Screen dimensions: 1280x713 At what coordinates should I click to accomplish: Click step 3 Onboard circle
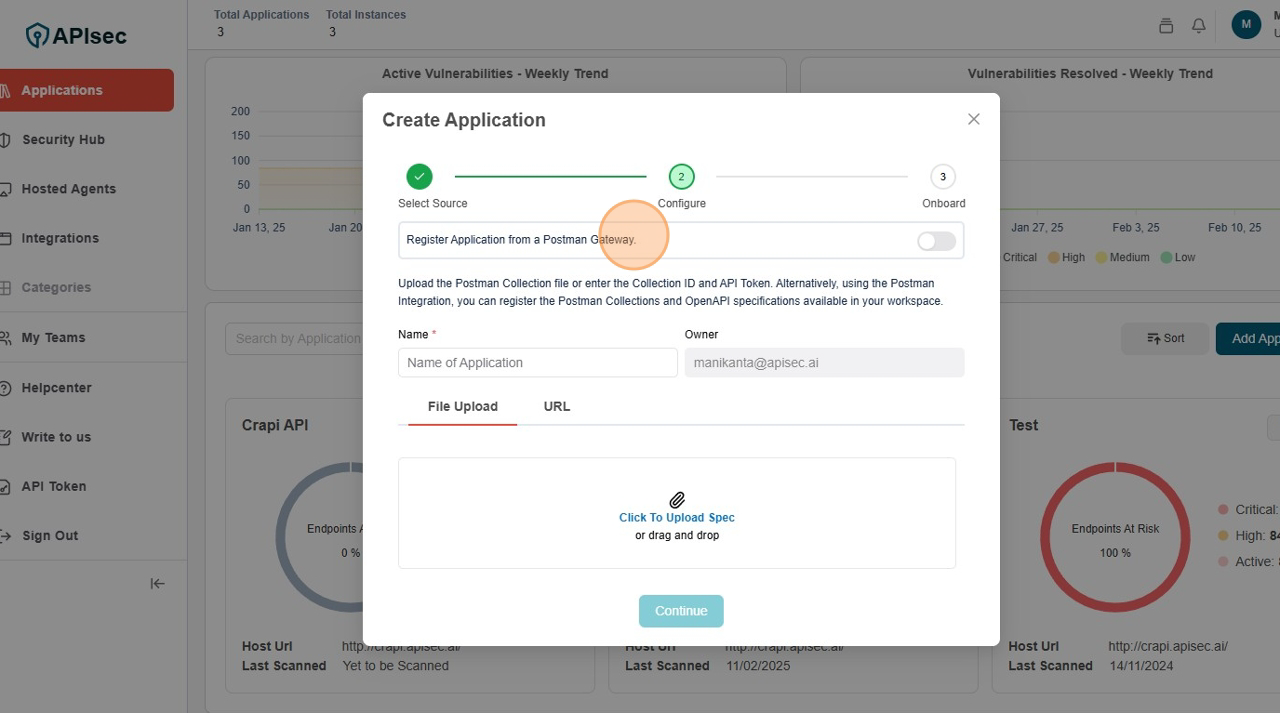point(942,177)
